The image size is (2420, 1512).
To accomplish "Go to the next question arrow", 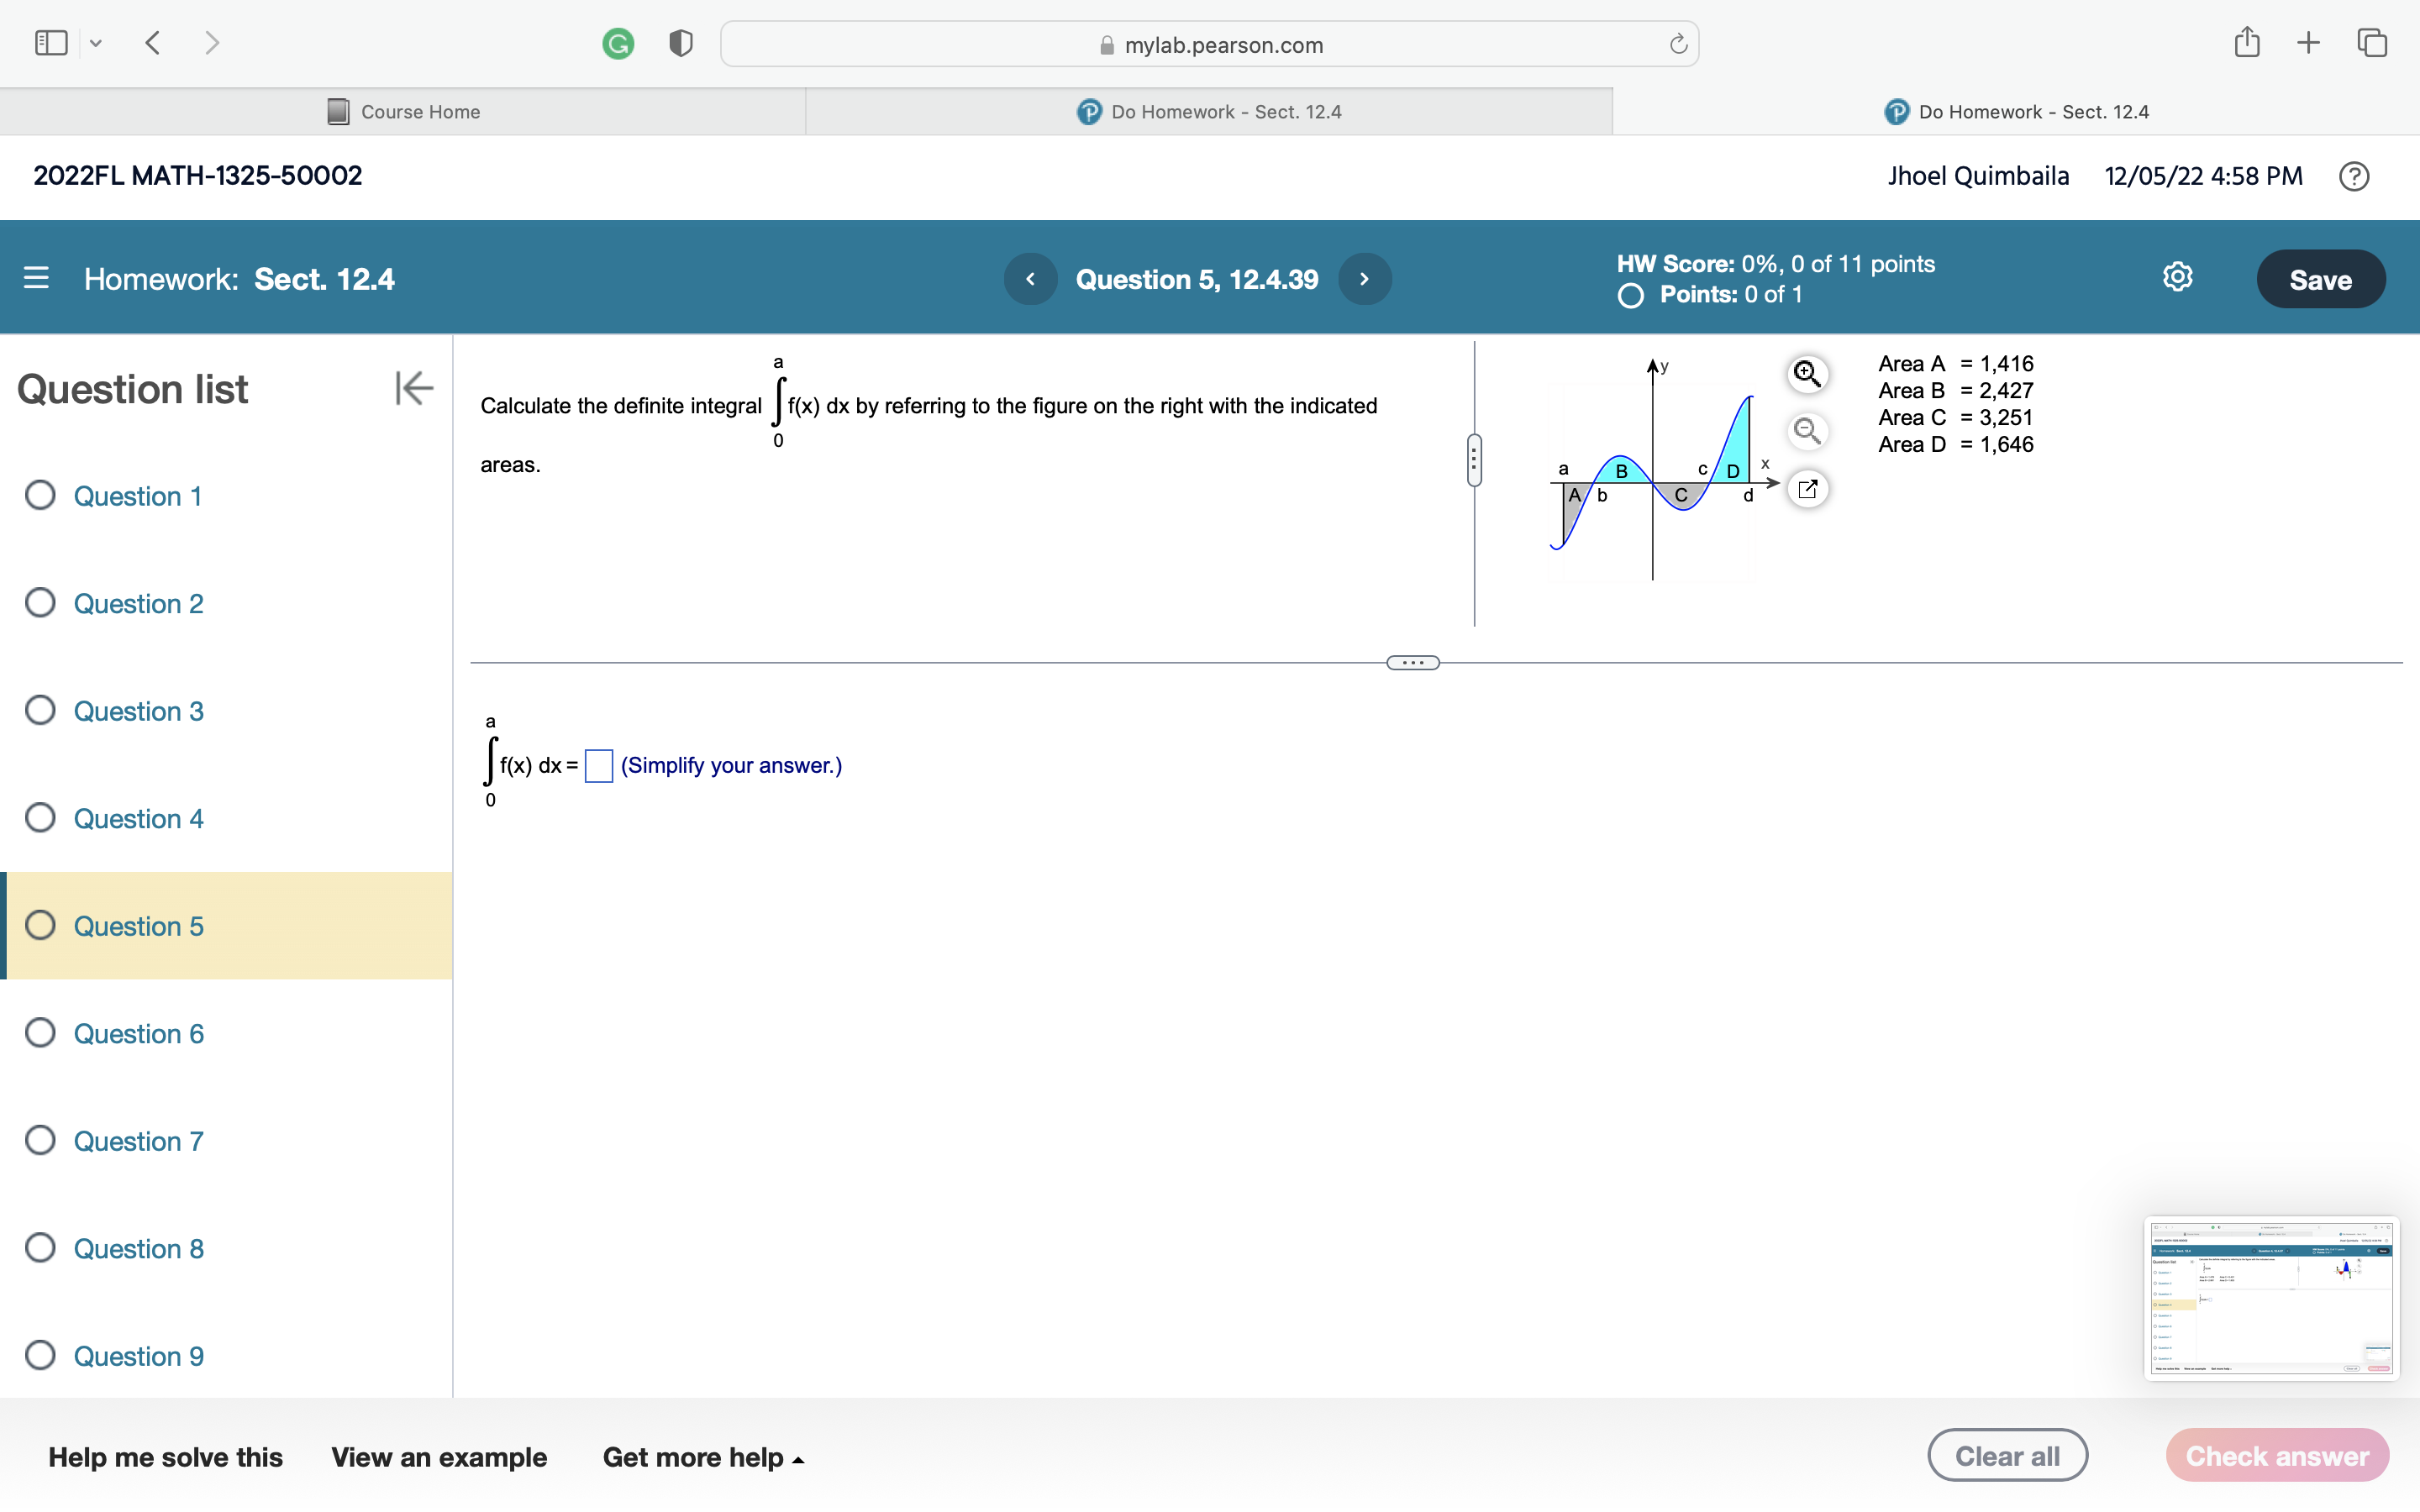I will pos(1364,279).
